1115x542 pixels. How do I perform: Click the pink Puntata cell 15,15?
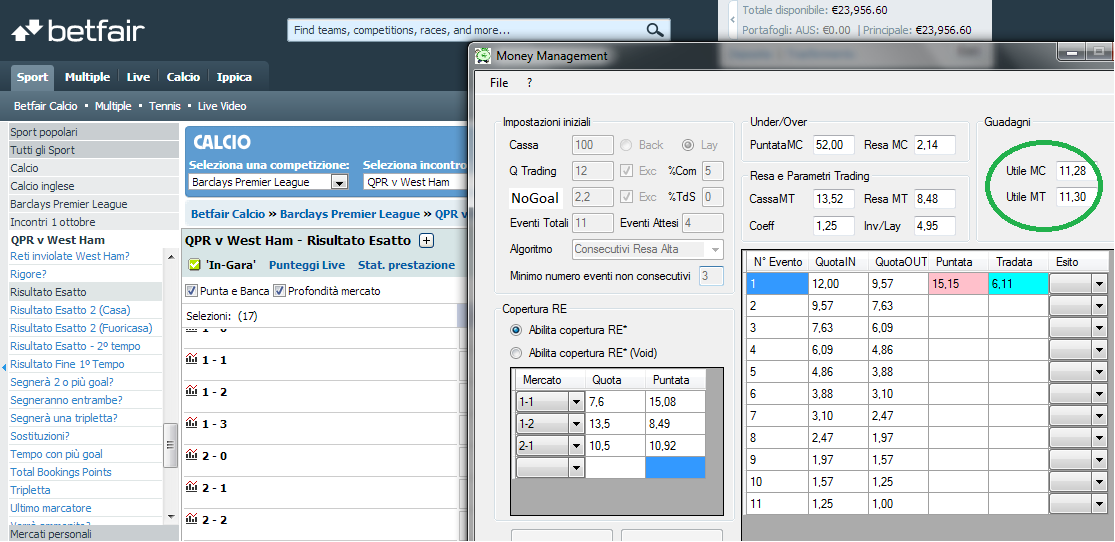click(x=959, y=284)
